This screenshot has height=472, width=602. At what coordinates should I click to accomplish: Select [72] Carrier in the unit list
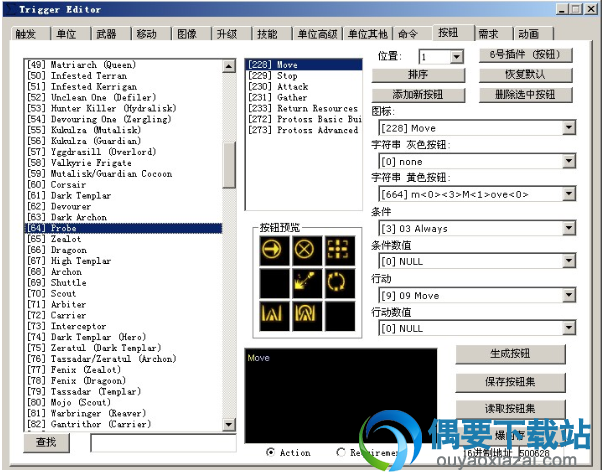coord(123,315)
